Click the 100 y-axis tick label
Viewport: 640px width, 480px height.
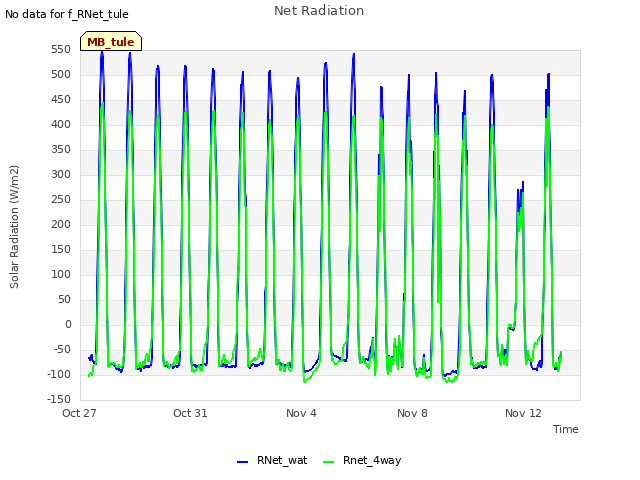[61, 274]
